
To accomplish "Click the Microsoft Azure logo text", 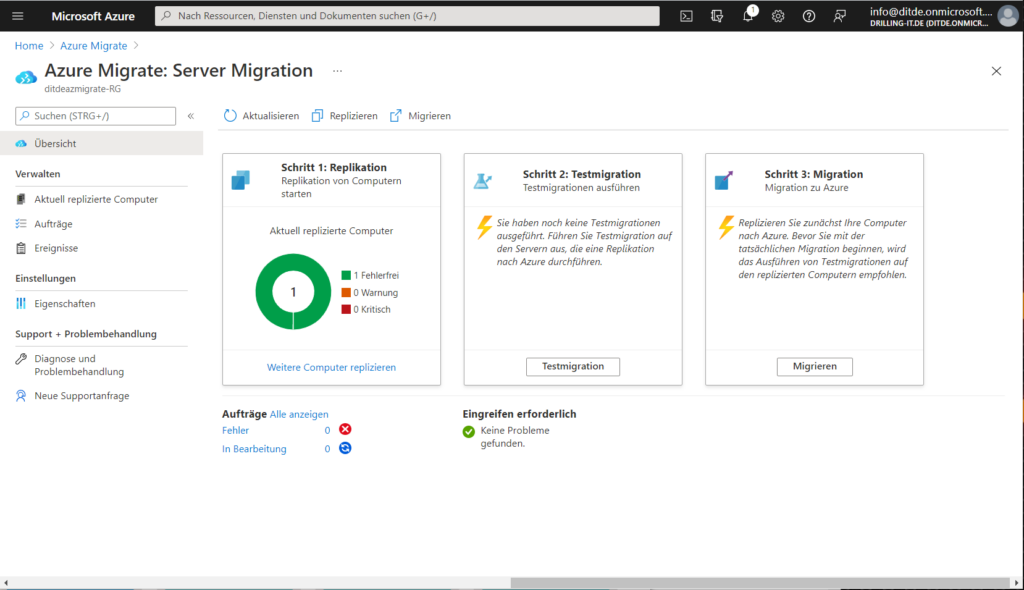I will coord(93,16).
